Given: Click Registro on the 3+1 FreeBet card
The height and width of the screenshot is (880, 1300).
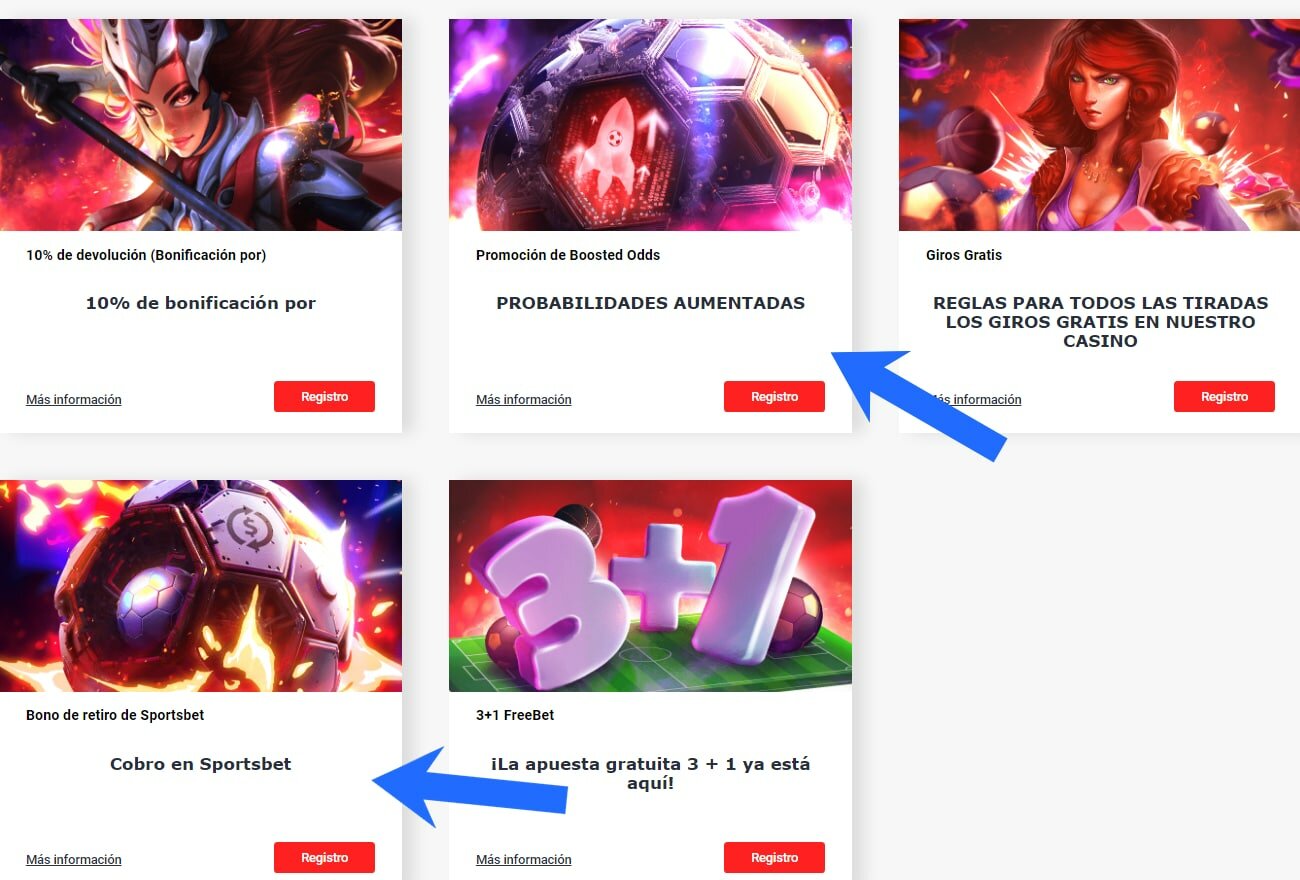Looking at the screenshot, I should coord(774,857).
